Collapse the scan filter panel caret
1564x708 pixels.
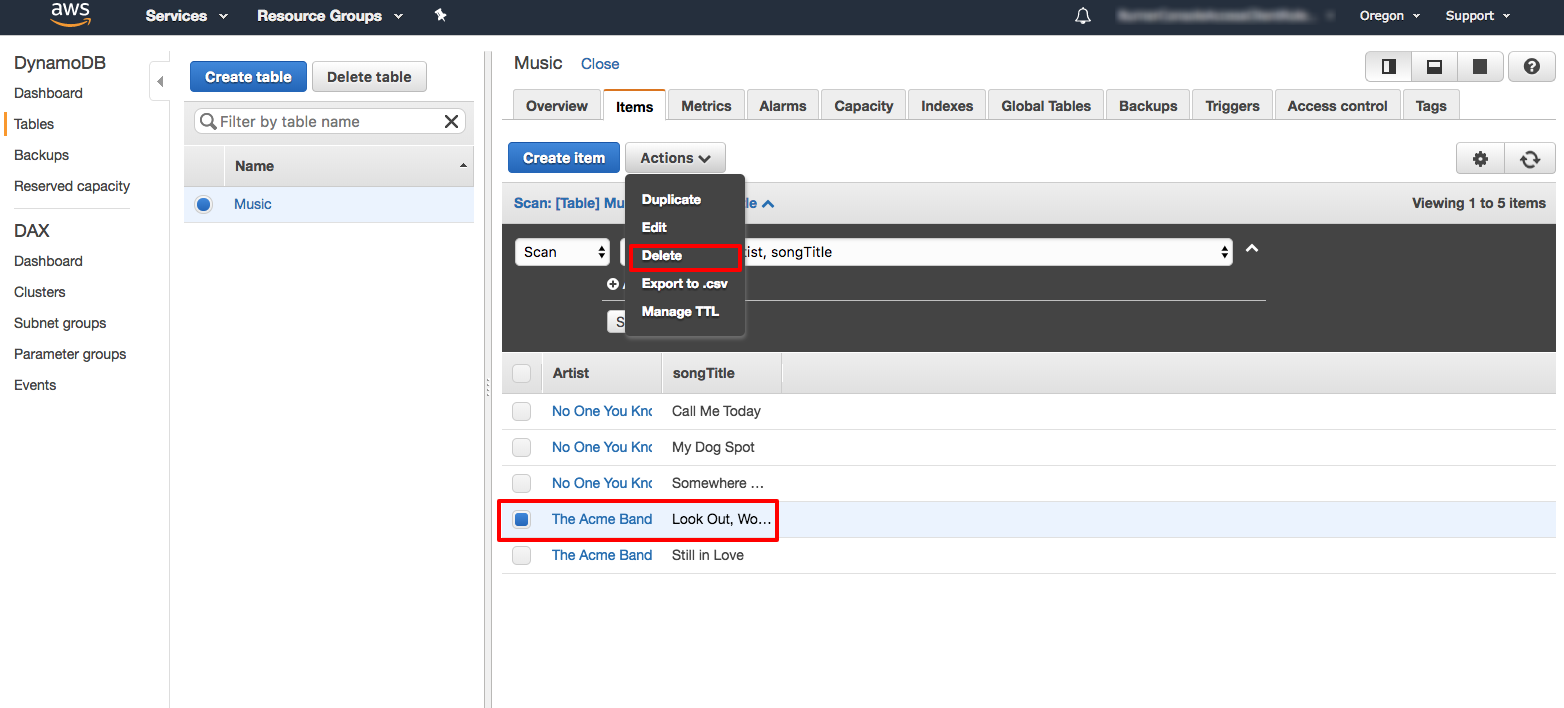[1251, 249]
